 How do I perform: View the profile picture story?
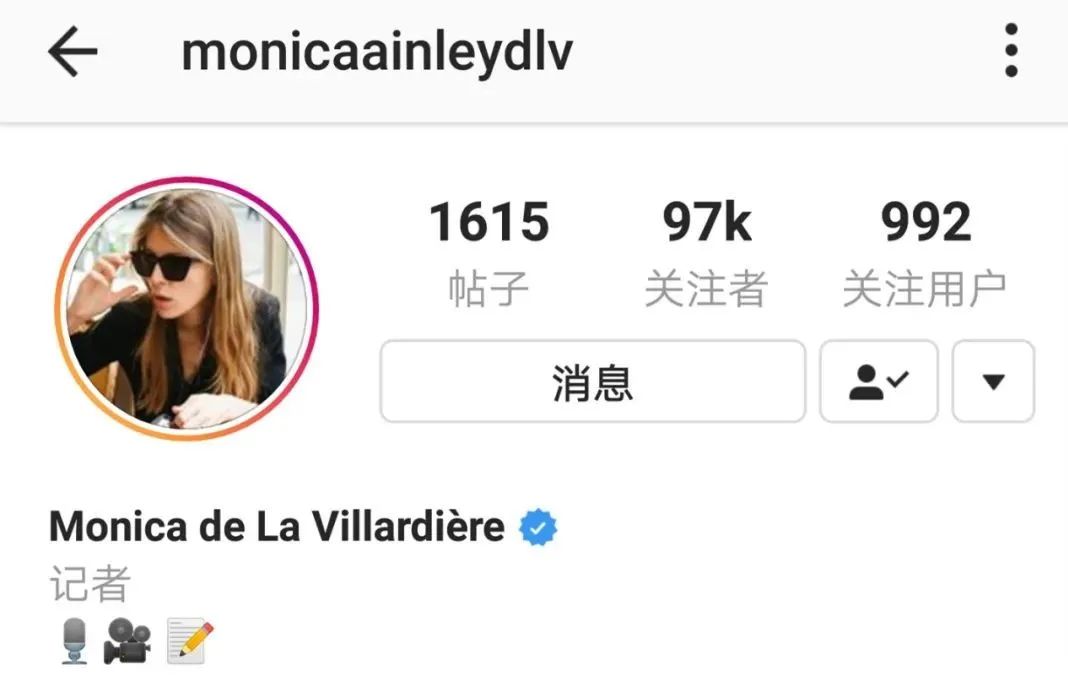click(x=187, y=309)
